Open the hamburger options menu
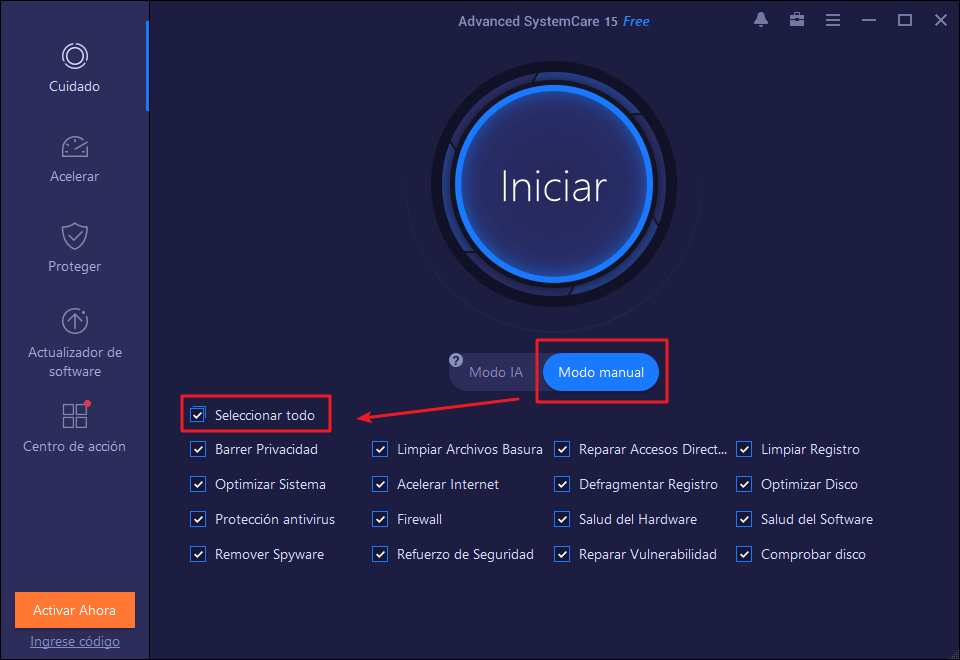 click(x=833, y=20)
